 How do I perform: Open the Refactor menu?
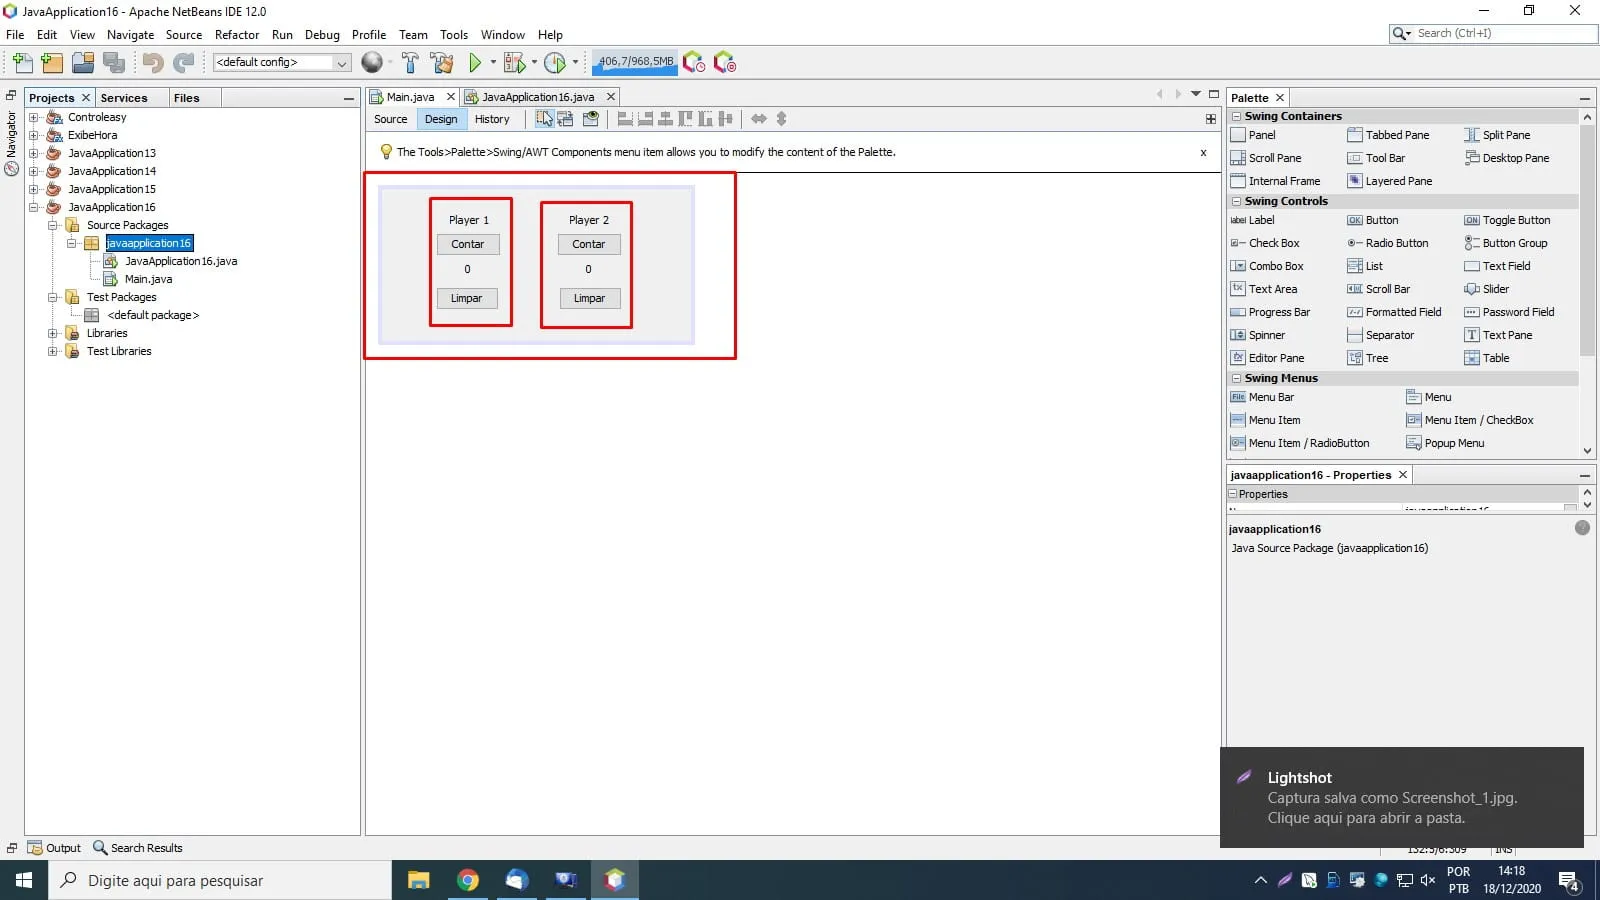tap(237, 35)
